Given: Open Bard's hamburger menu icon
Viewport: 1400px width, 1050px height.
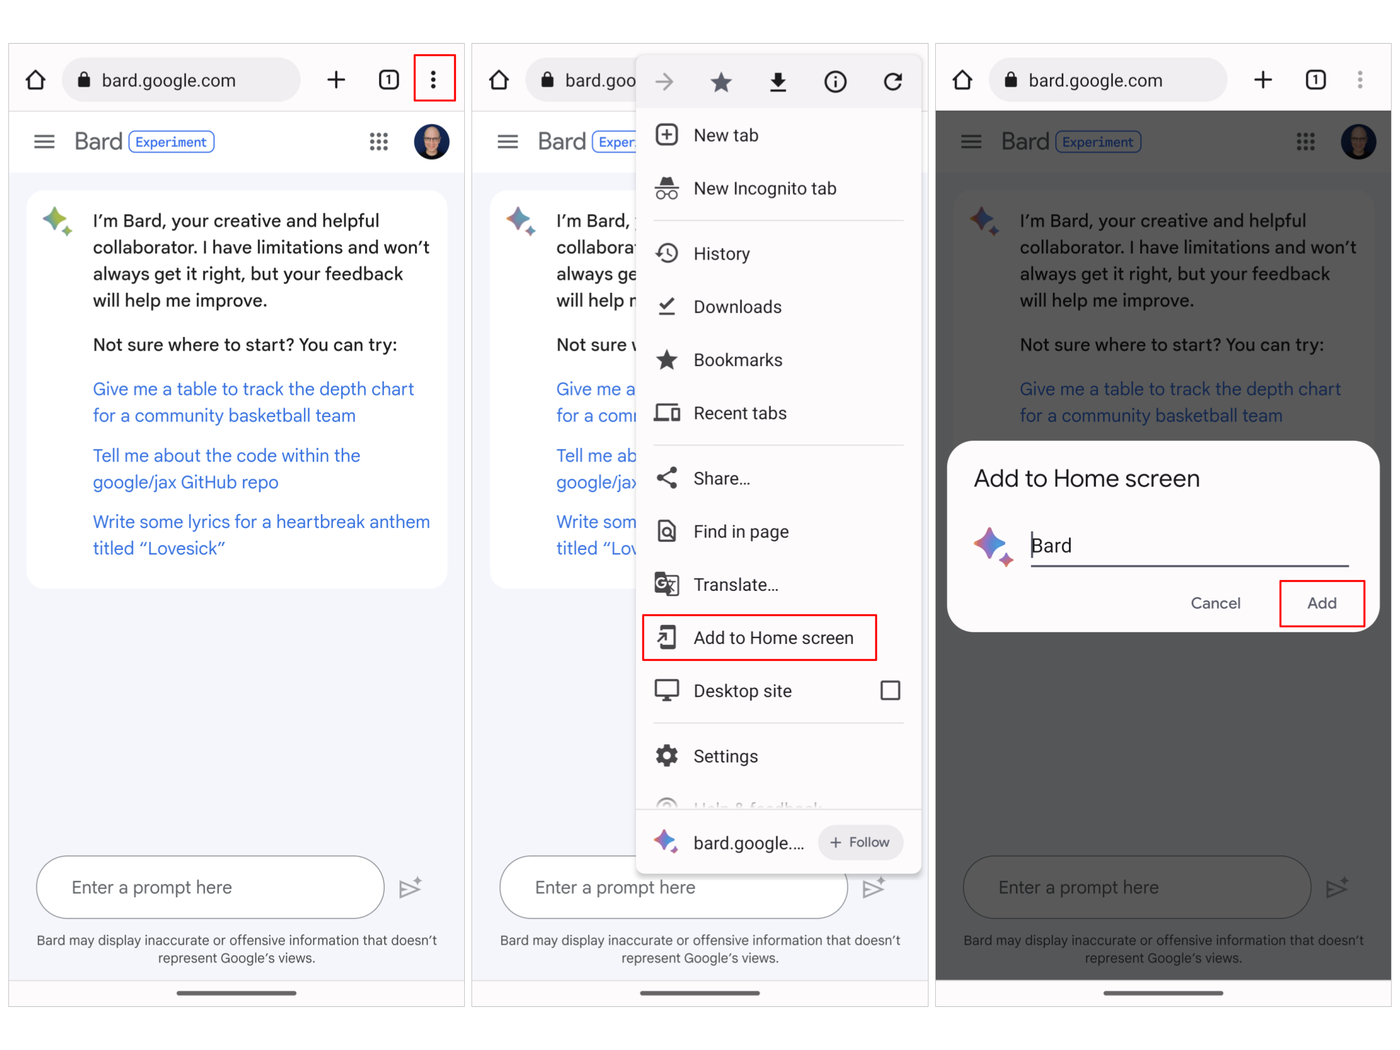Looking at the screenshot, I should point(44,141).
